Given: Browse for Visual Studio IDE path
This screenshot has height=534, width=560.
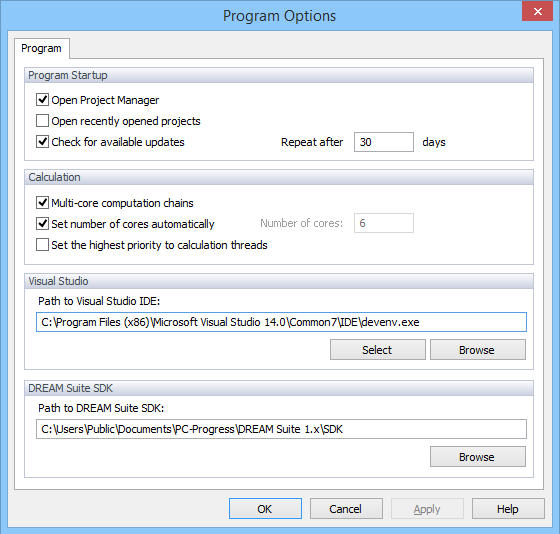Looking at the screenshot, I should [478, 350].
